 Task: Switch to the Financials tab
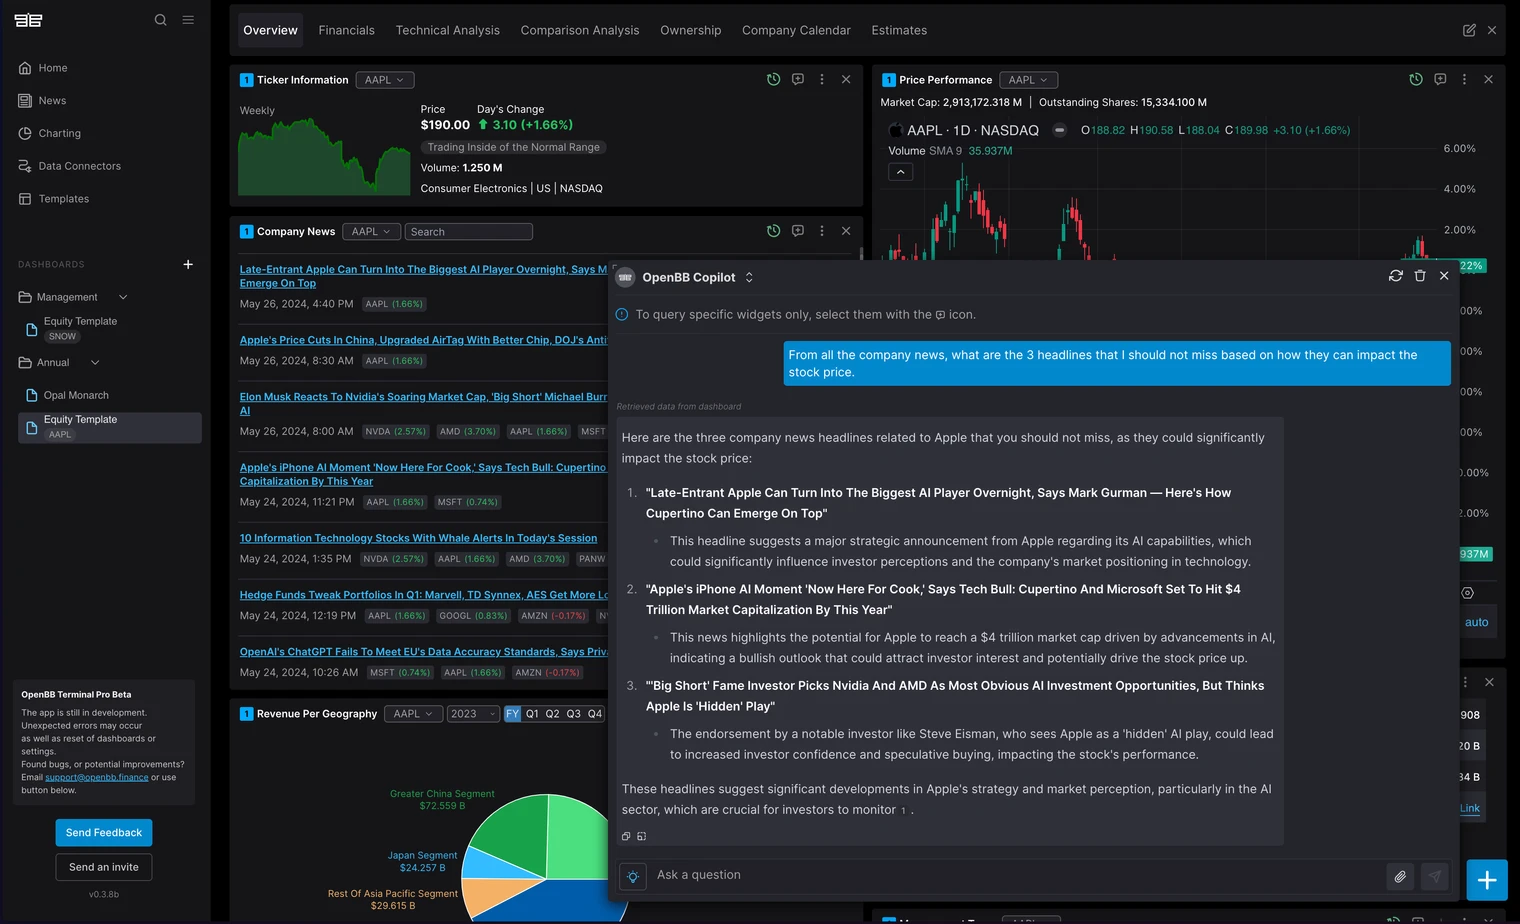[346, 30]
